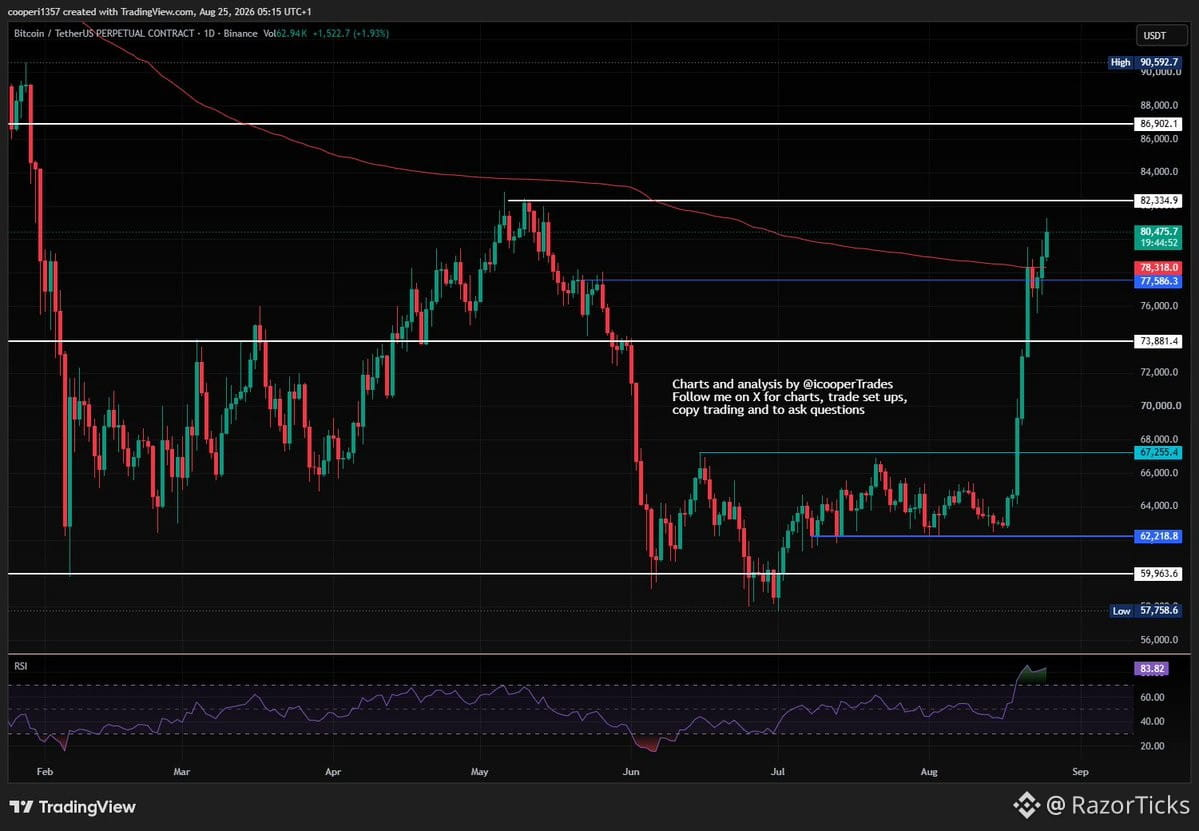Click the 56,000.0 price axis tick

coord(1160,640)
